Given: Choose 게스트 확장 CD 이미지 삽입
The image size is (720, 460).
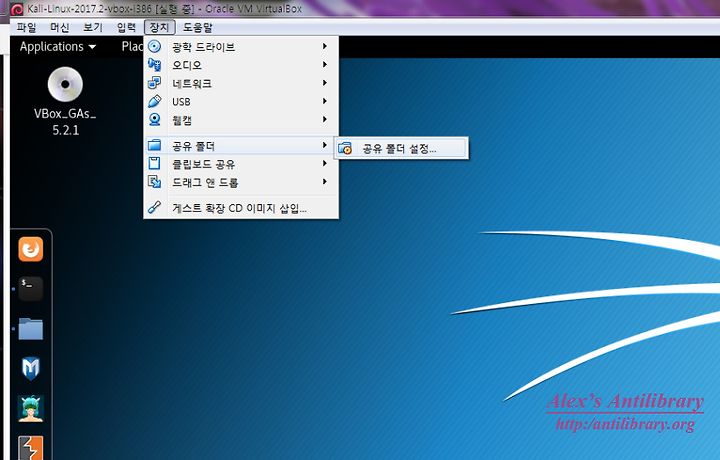Looking at the screenshot, I should (242, 208).
